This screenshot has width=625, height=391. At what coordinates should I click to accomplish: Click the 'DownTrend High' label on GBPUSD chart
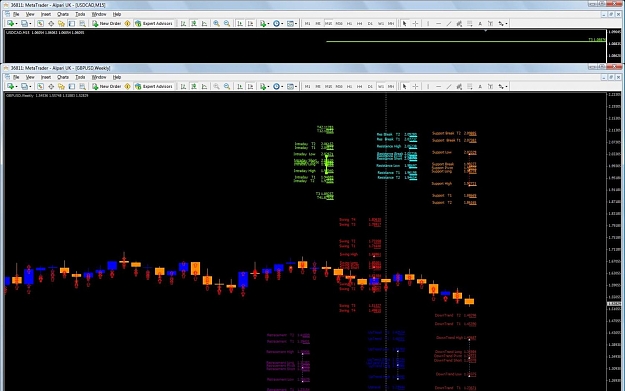(x=450, y=338)
